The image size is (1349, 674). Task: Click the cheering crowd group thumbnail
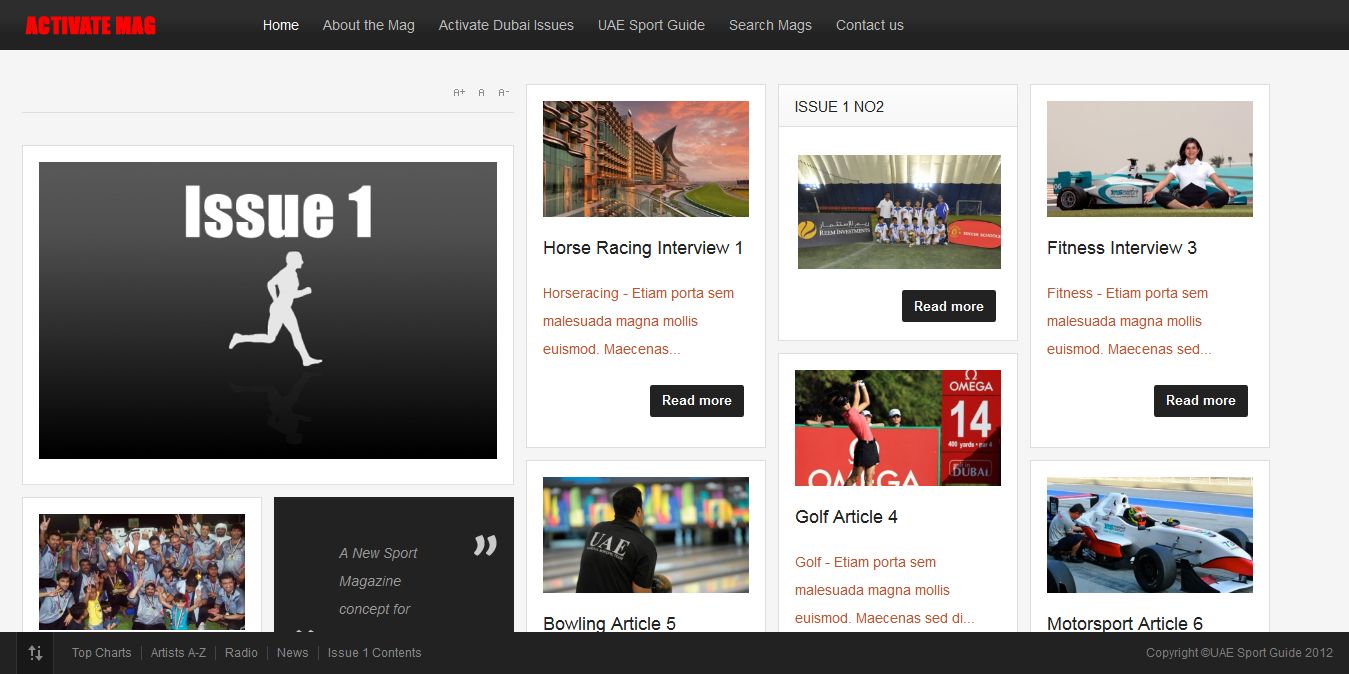point(142,572)
